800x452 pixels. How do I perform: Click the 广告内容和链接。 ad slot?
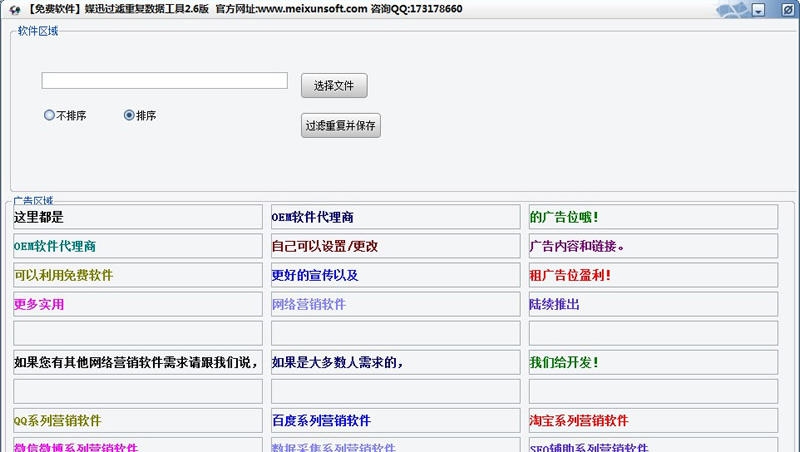(x=653, y=246)
